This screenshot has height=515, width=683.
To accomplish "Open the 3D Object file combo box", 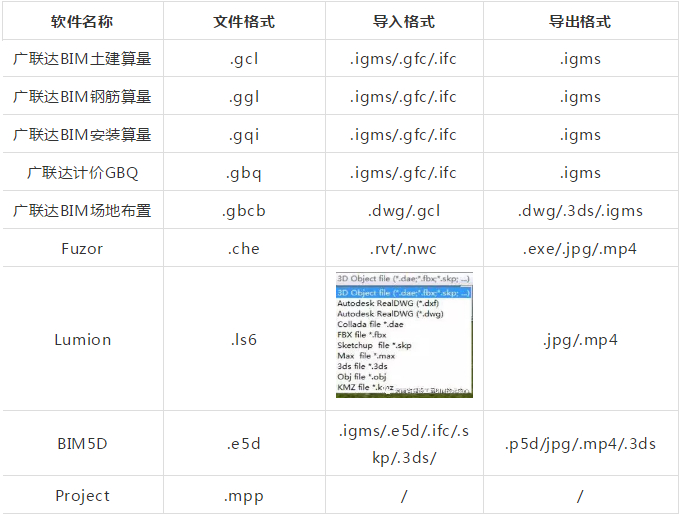I will pos(404,278).
